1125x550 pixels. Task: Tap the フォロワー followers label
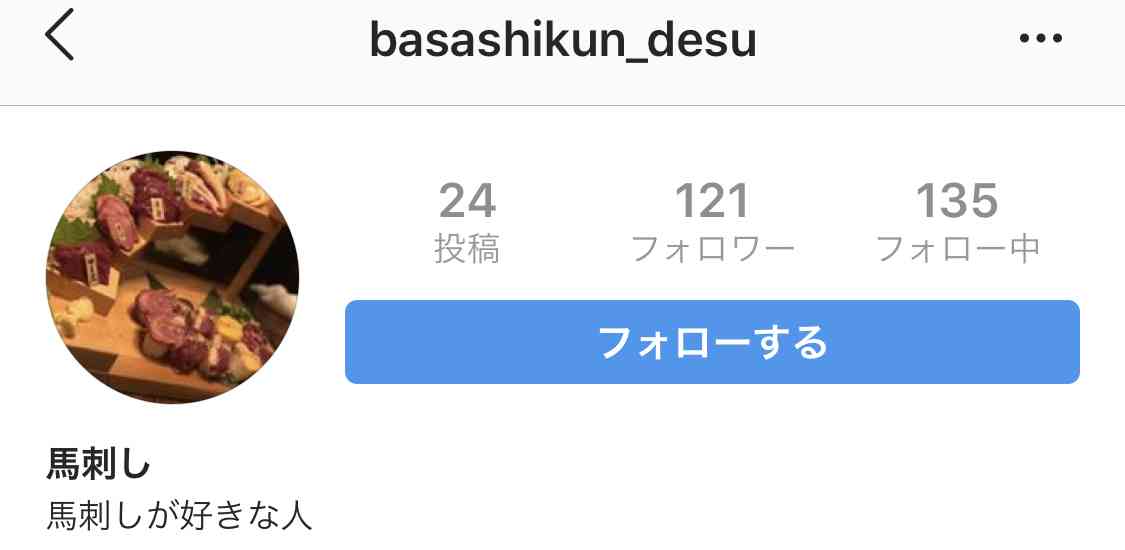coord(712,249)
